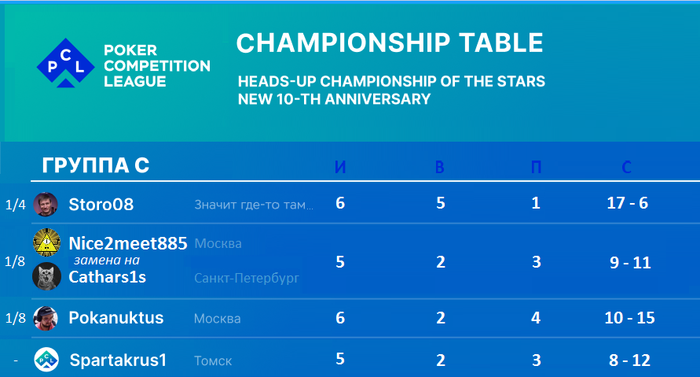
Task: Click the Poker Competition League title text
Action: pyautogui.click(x=157, y=66)
